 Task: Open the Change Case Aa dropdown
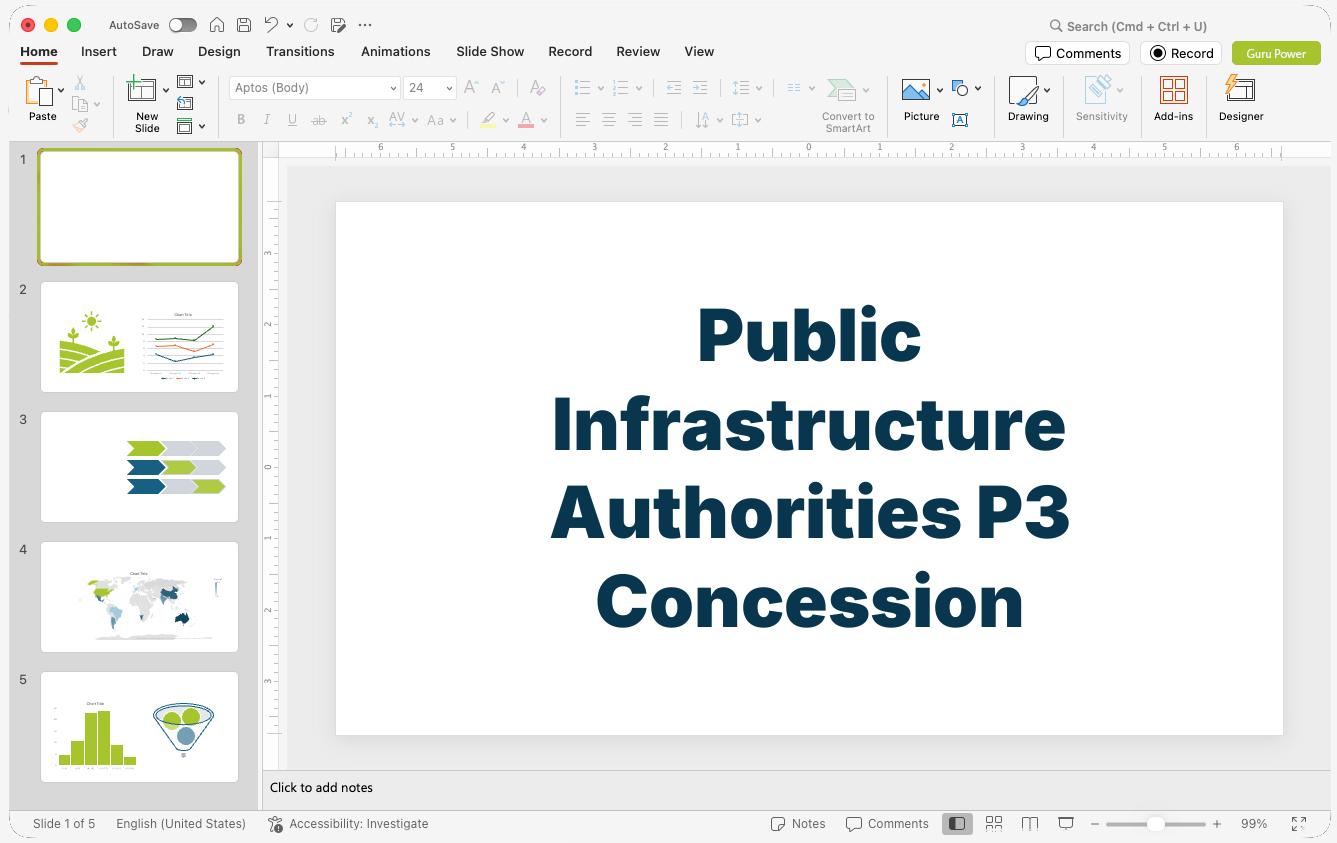click(x=441, y=120)
